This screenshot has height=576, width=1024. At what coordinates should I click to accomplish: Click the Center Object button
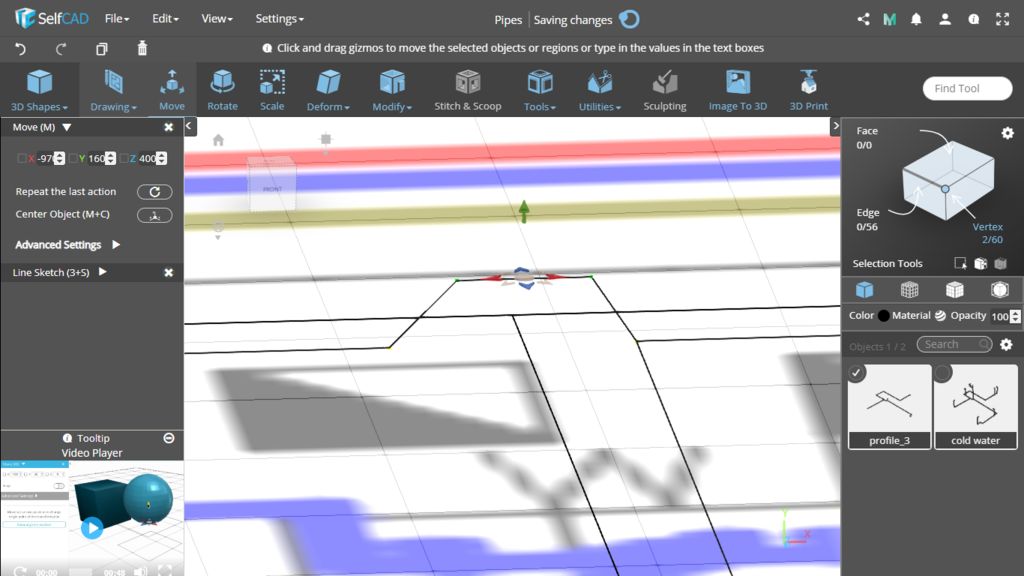coord(154,215)
